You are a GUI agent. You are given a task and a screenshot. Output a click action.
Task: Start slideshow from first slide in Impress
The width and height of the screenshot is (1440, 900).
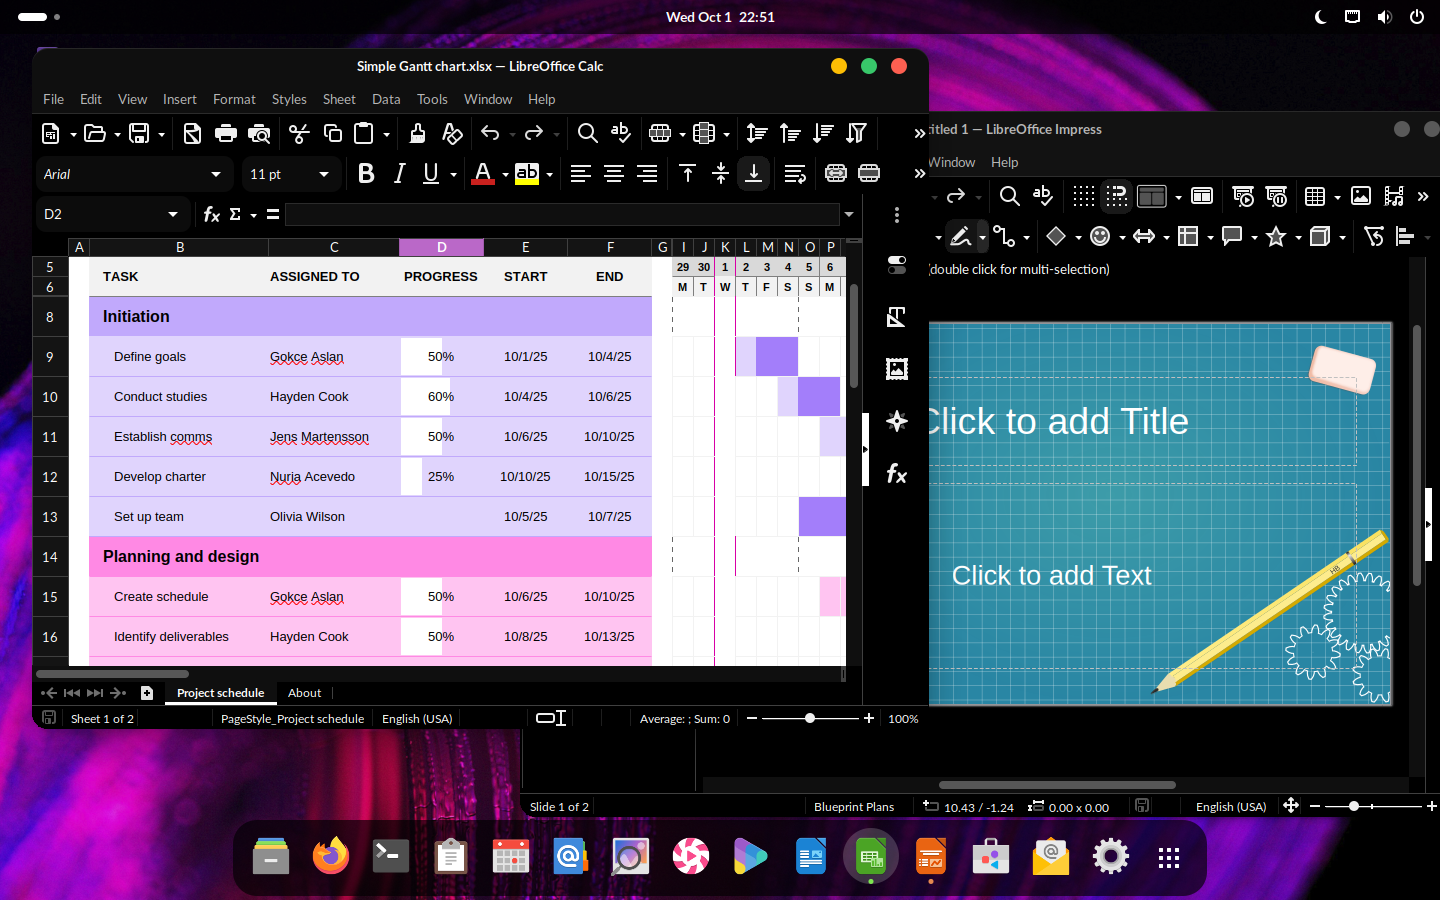pos(1243,196)
